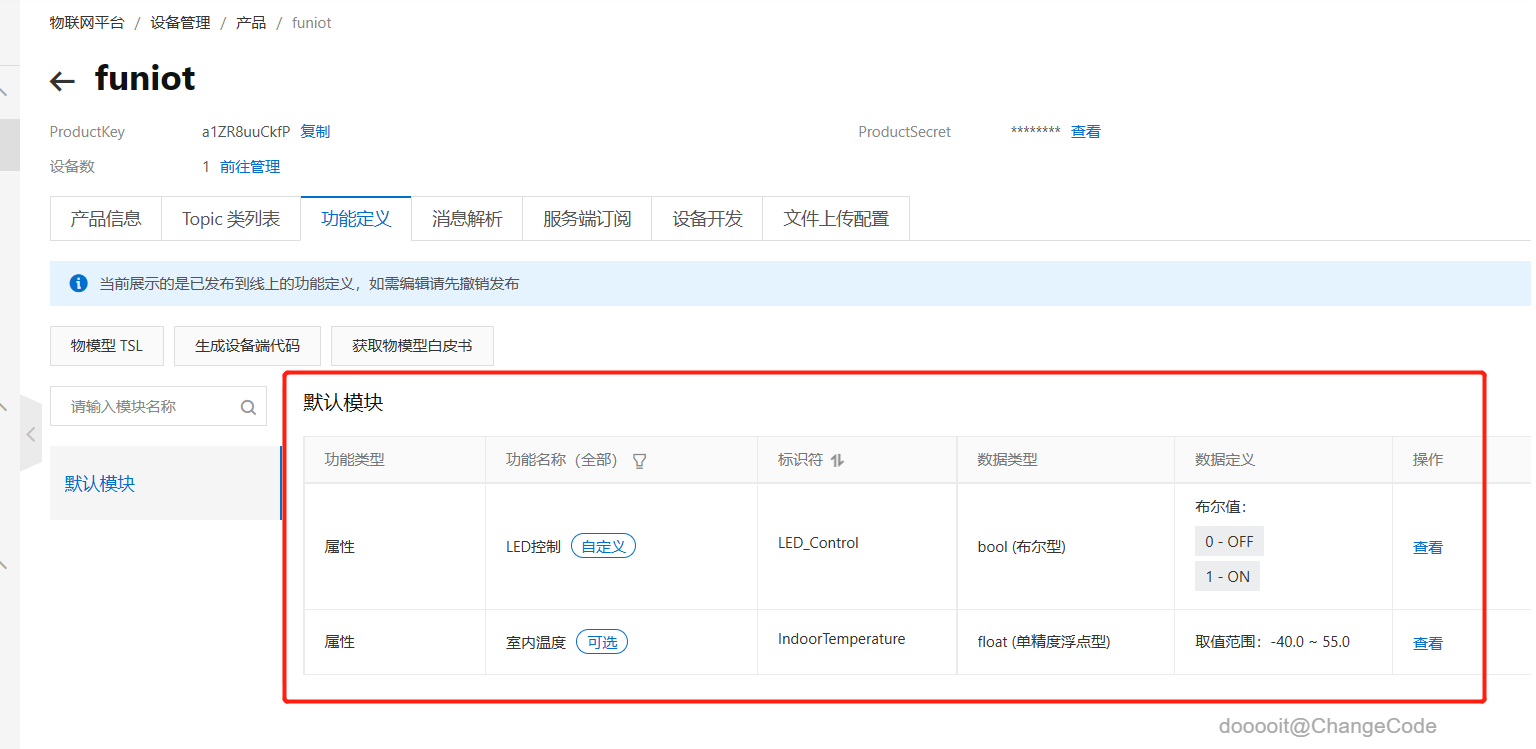View details of the IndoorTemperature property
This screenshot has height=749, width=1536.
(1428, 642)
